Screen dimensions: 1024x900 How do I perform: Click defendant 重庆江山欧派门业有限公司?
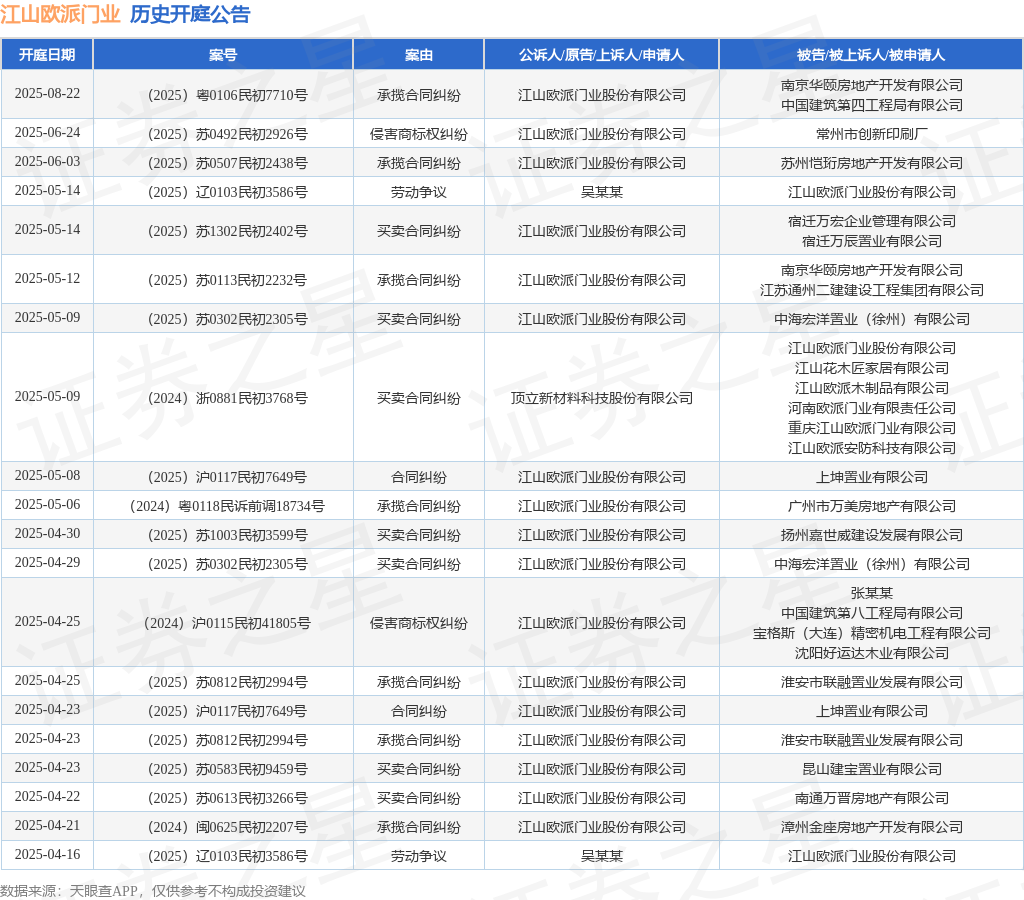pyautogui.click(x=872, y=428)
